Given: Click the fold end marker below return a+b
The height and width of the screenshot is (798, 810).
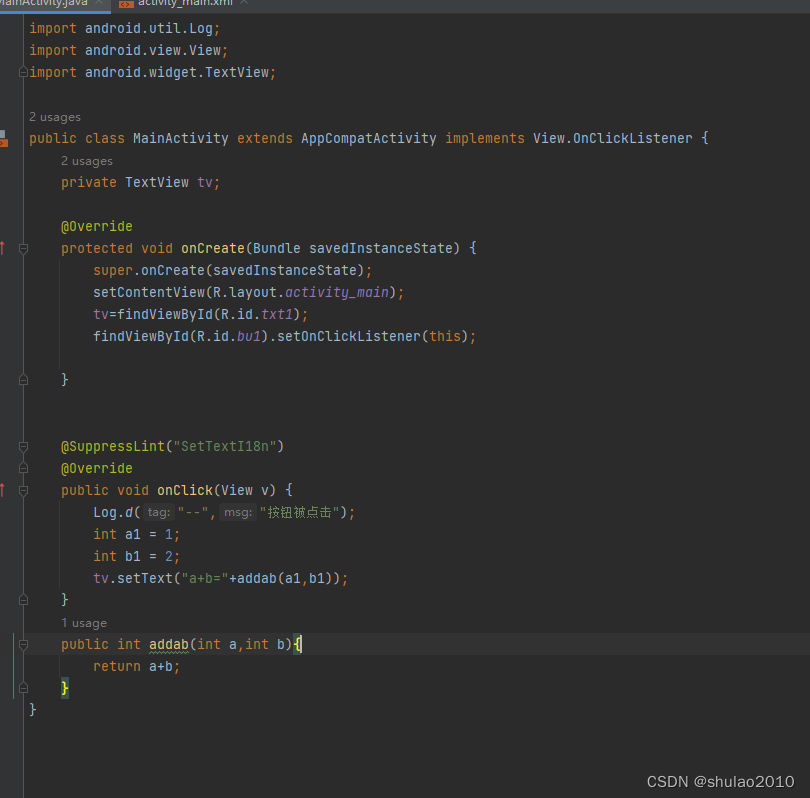Looking at the screenshot, I should [23, 688].
